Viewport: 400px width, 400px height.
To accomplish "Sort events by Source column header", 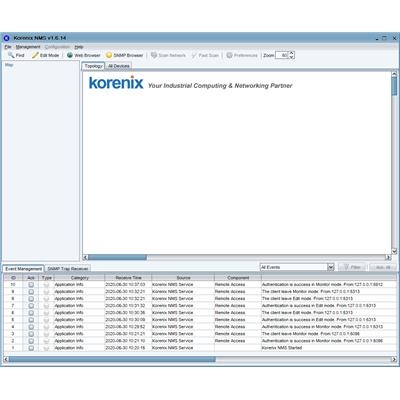I will coord(183,278).
